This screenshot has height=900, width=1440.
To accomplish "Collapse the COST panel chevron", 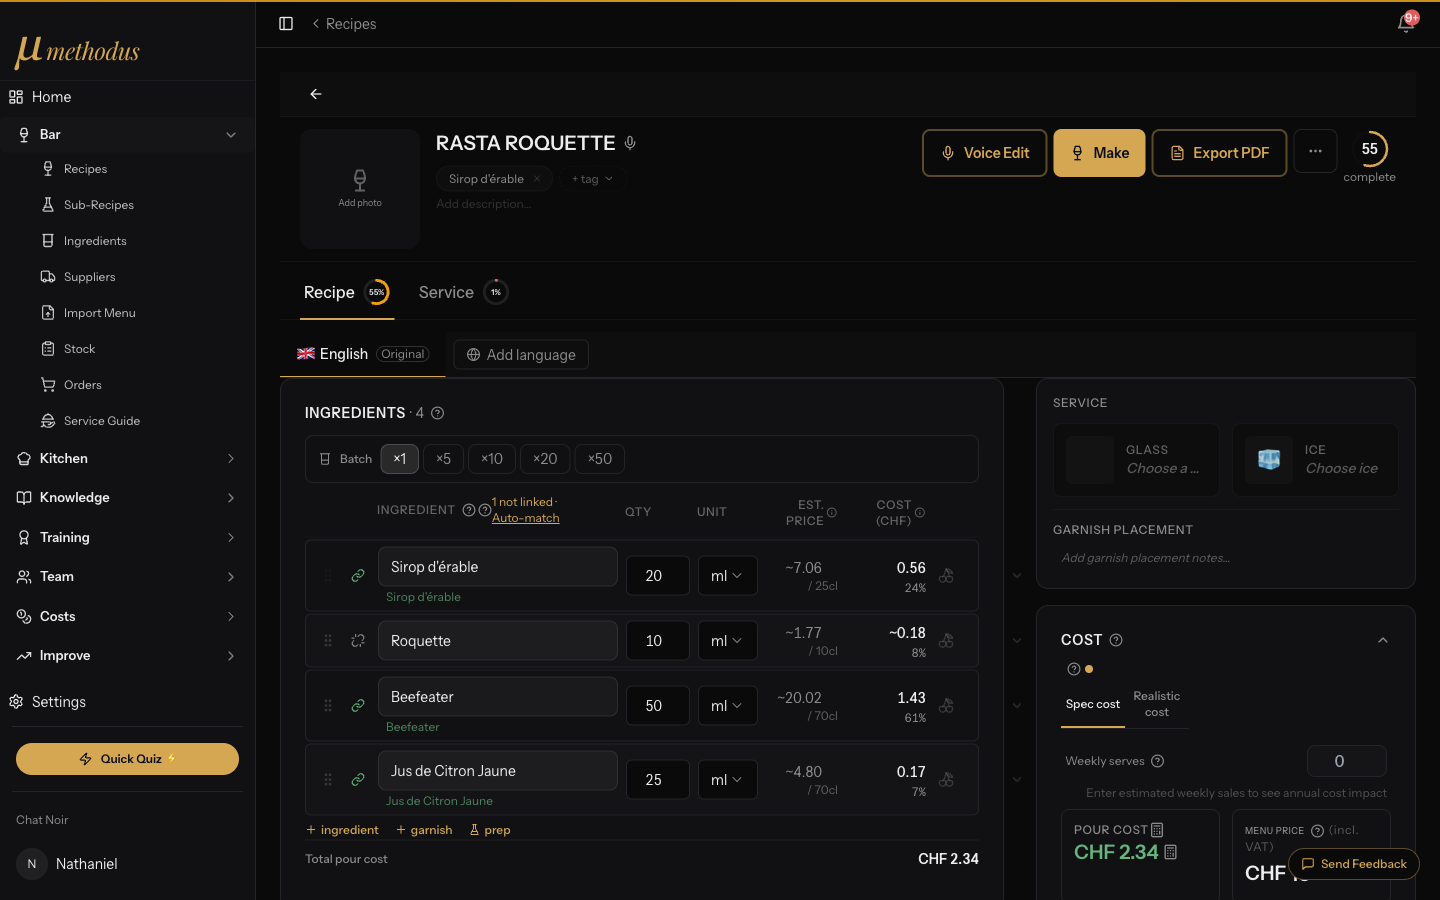I will click(x=1383, y=640).
